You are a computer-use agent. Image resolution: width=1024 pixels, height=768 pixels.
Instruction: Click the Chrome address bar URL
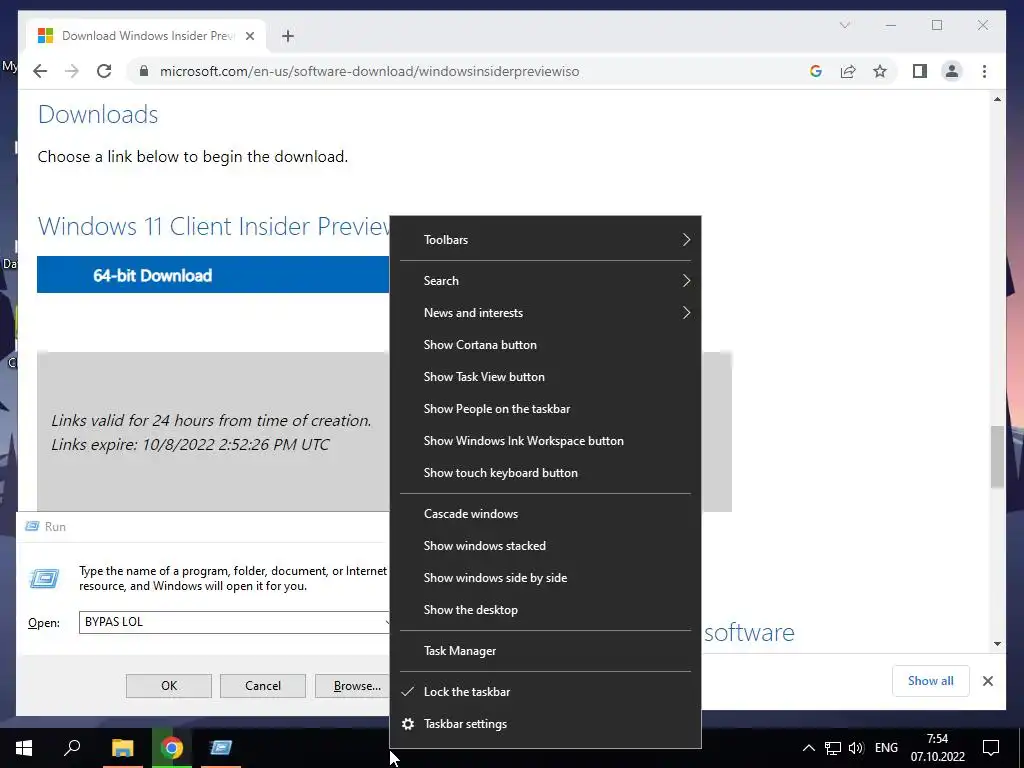click(x=370, y=71)
